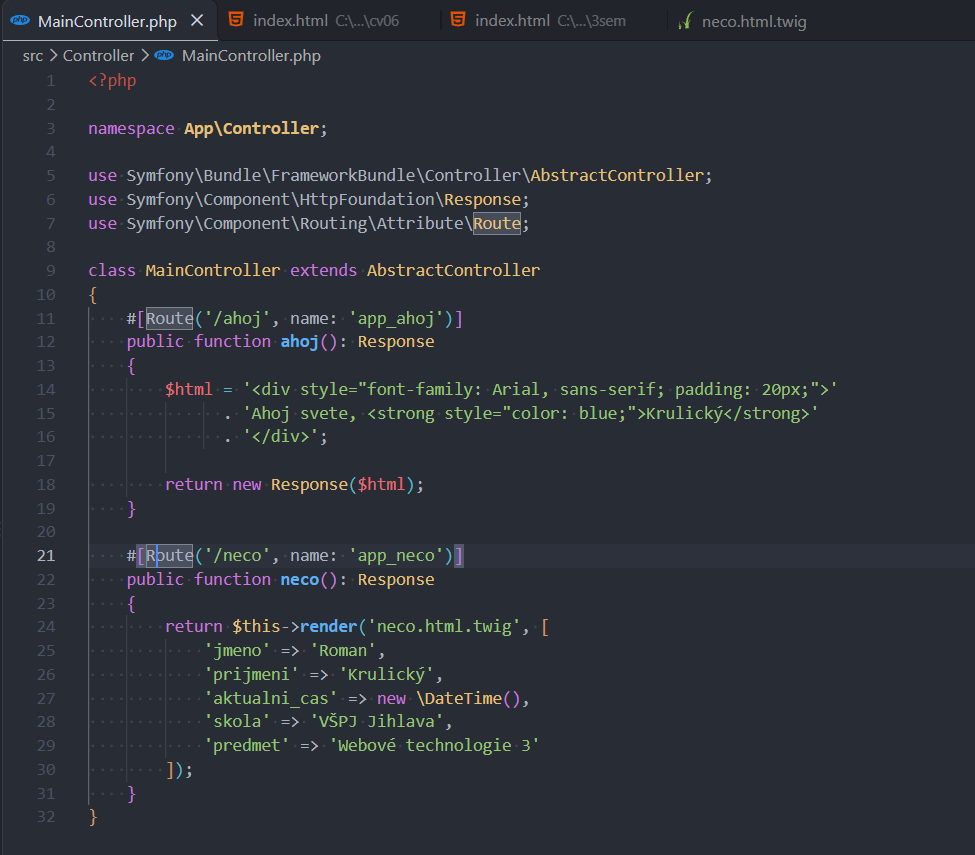Click the 'prijmeni' array key
The width and height of the screenshot is (975, 855).
(x=251, y=675)
